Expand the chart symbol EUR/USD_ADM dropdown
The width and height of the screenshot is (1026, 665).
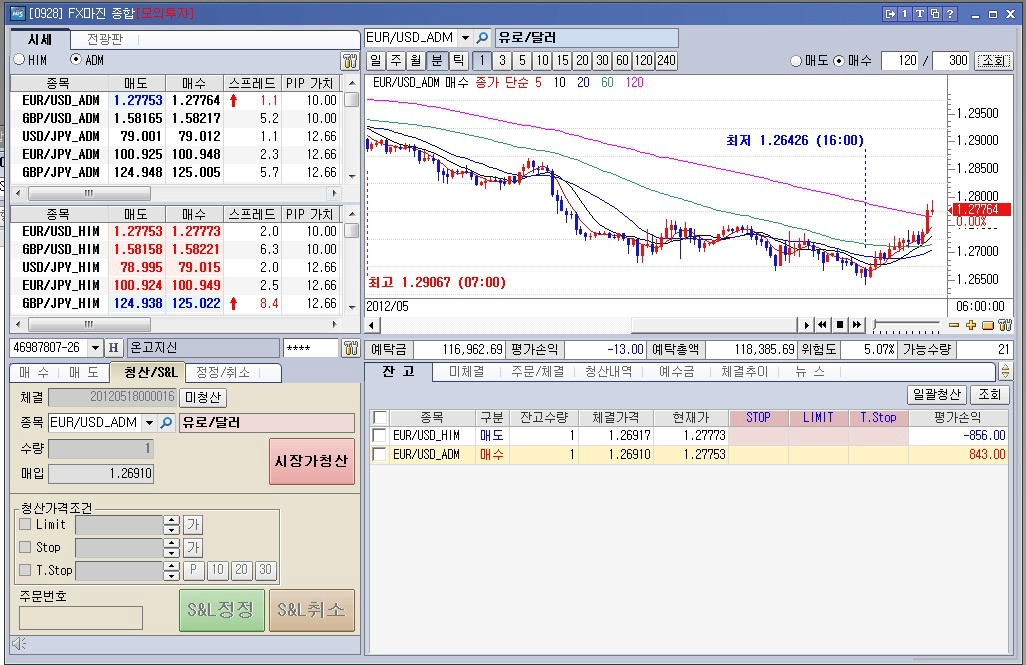(x=465, y=38)
